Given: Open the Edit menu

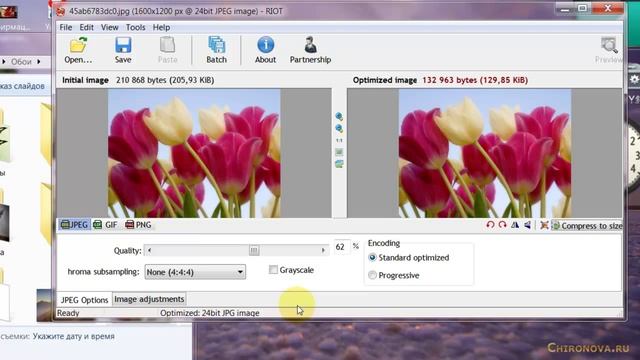Looking at the screenshot, I should [87, 27].
